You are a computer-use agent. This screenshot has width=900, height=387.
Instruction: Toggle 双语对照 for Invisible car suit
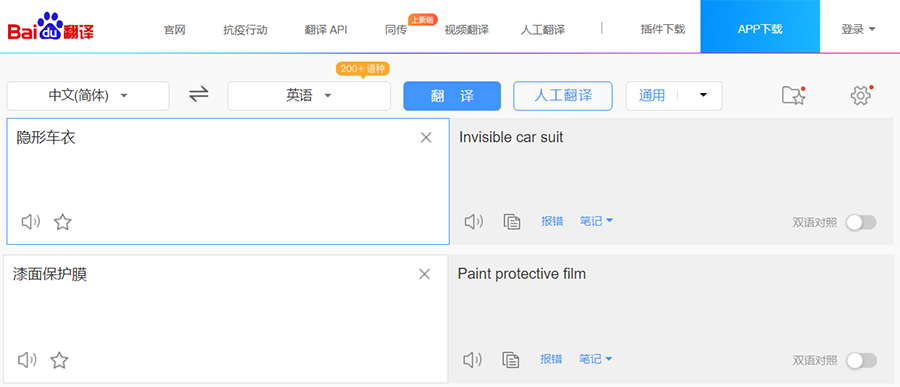pyautogui.click(x=861, y=223)
